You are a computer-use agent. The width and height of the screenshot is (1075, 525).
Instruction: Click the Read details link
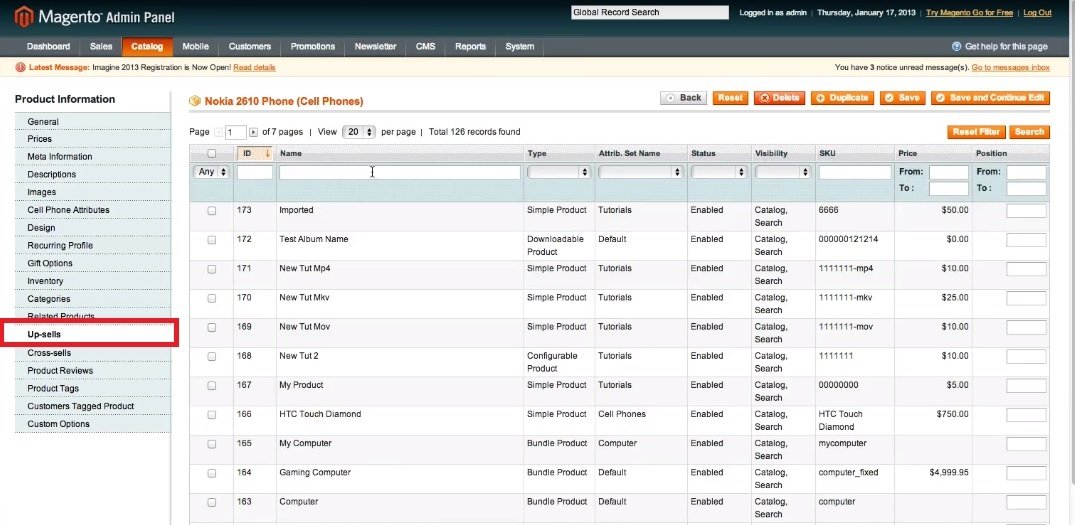coord(254,67)
